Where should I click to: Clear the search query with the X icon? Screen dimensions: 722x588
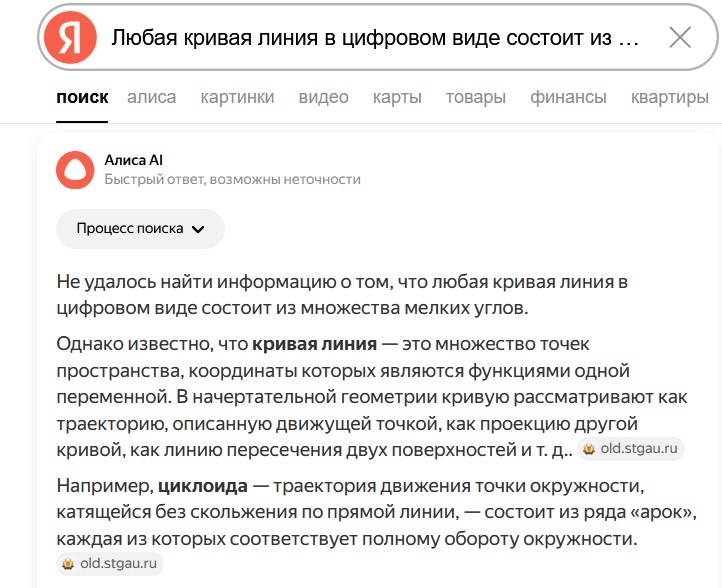(679, 38)
